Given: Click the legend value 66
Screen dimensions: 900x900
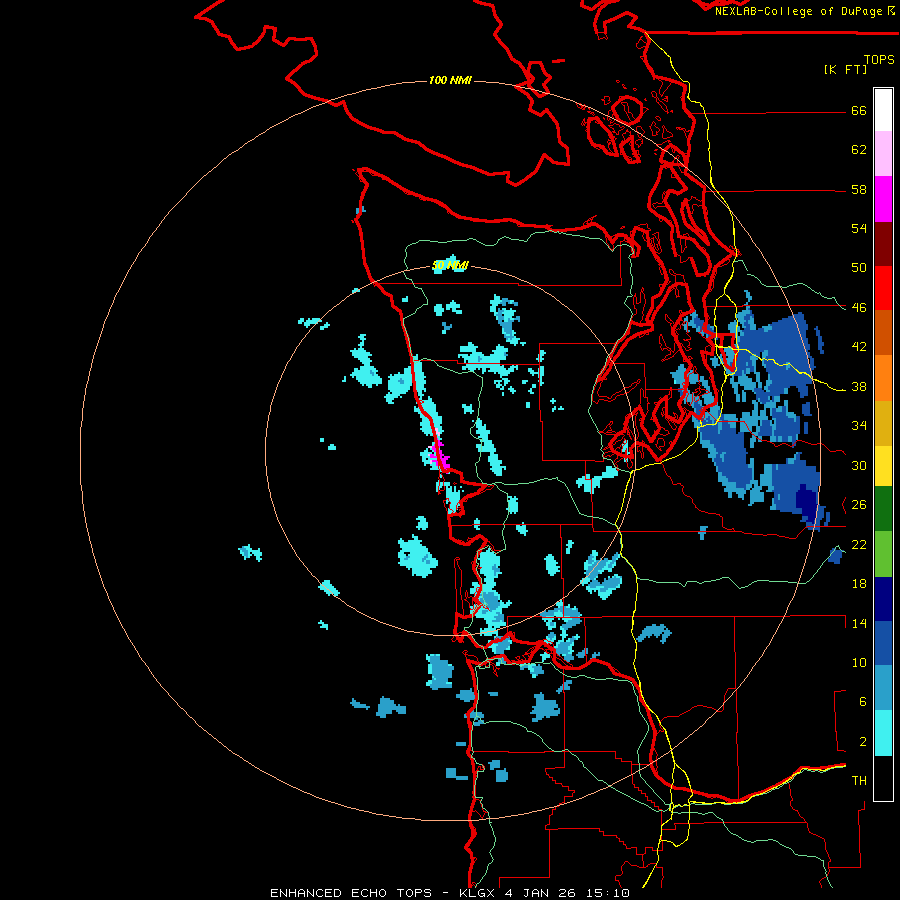Looking at the screenshot, I should [859, 110].
